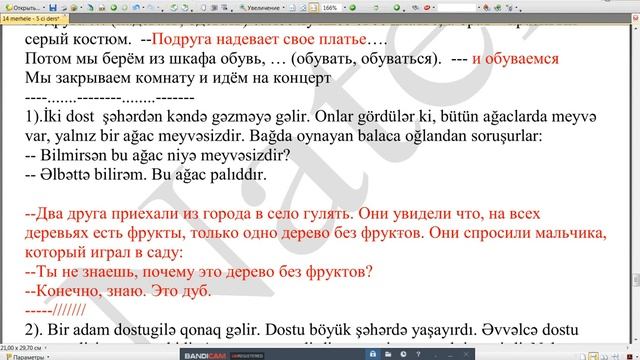Set actual size page view icon
Screen dimensions: 640x360
click(292, 8)
